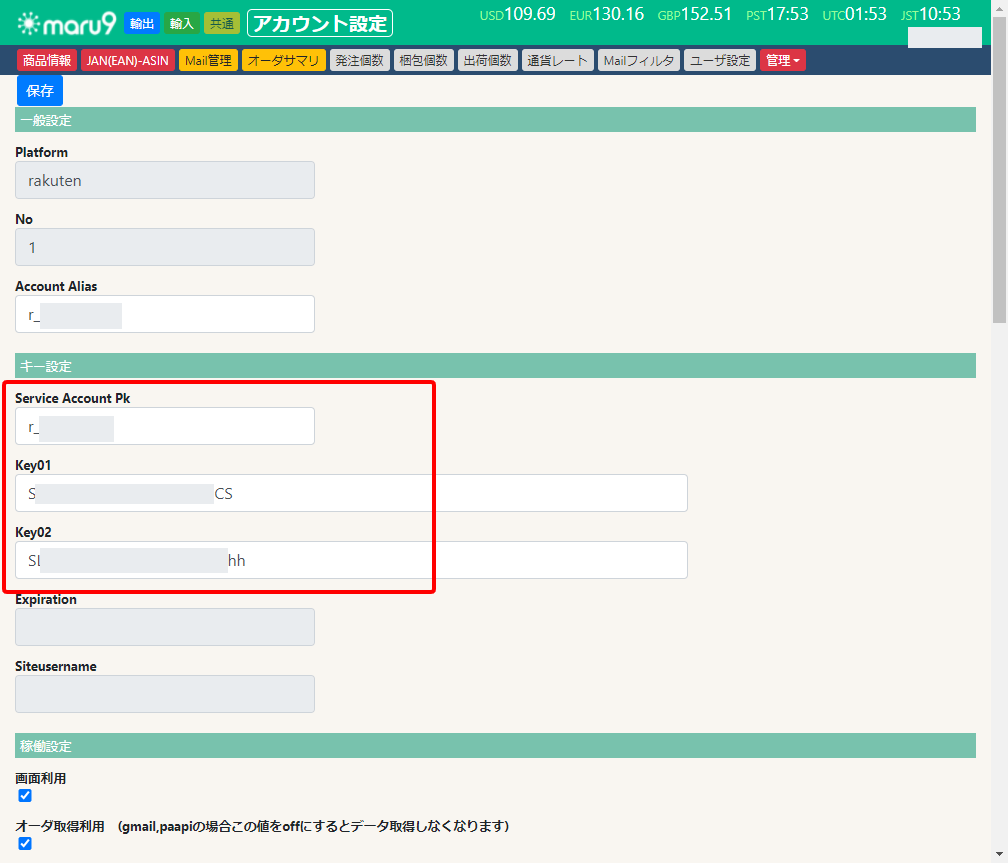Viewport: 1008px width, 863px height.
Task: Click the Platform field showing rakuten
Action: coord(165,180)
